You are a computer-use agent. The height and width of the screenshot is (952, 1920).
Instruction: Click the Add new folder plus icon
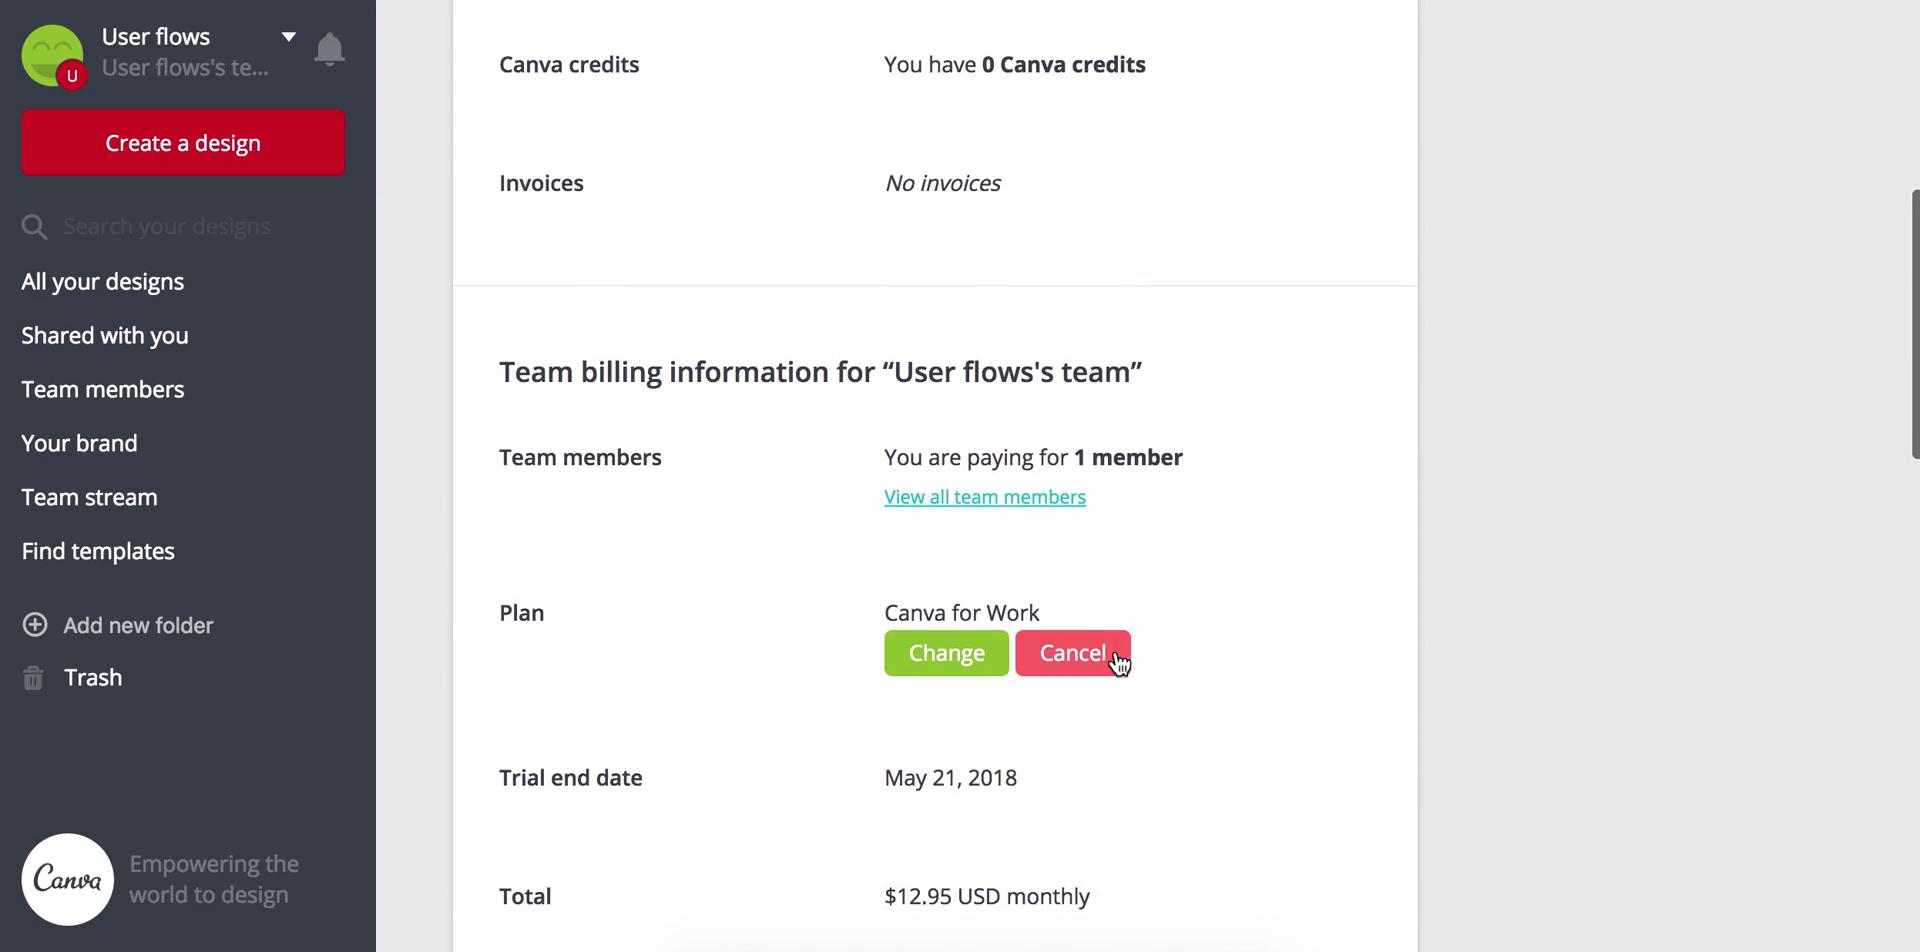[x=35, y=625]
